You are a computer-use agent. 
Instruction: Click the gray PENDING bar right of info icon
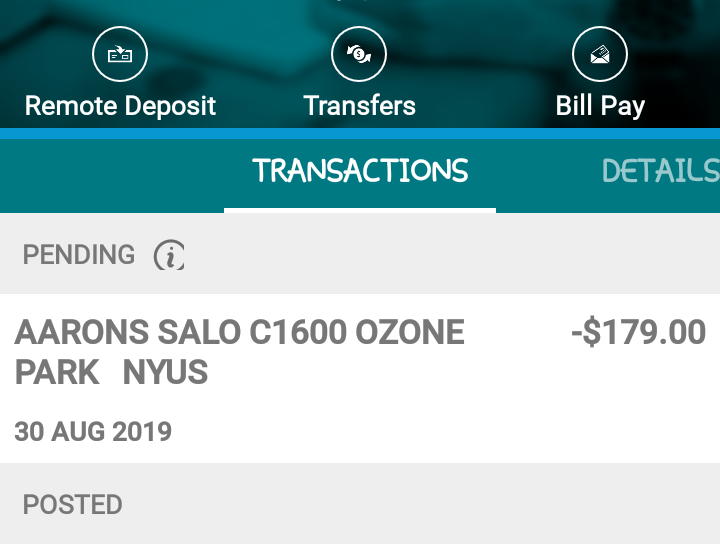(450, 255)
